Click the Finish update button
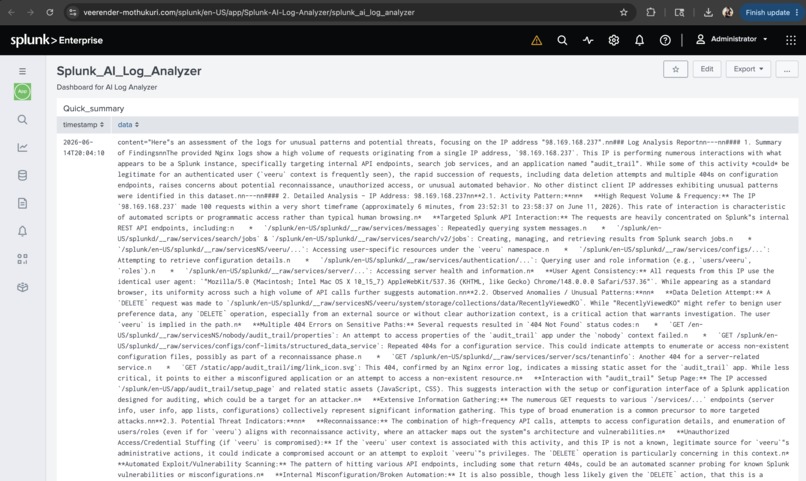This screenshot has width=806, height=481. pyautogui.click(x=771, y=12)
